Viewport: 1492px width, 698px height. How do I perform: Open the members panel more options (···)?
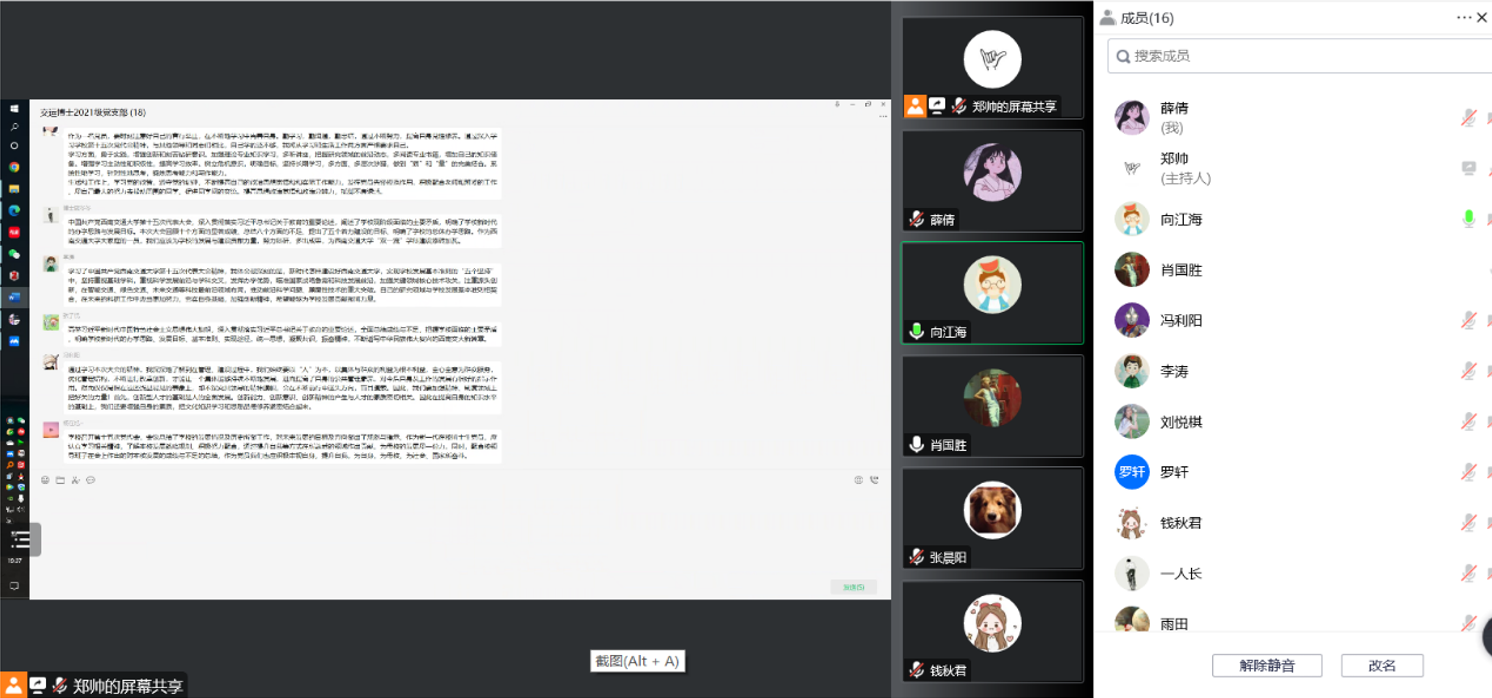[1464, 17]
